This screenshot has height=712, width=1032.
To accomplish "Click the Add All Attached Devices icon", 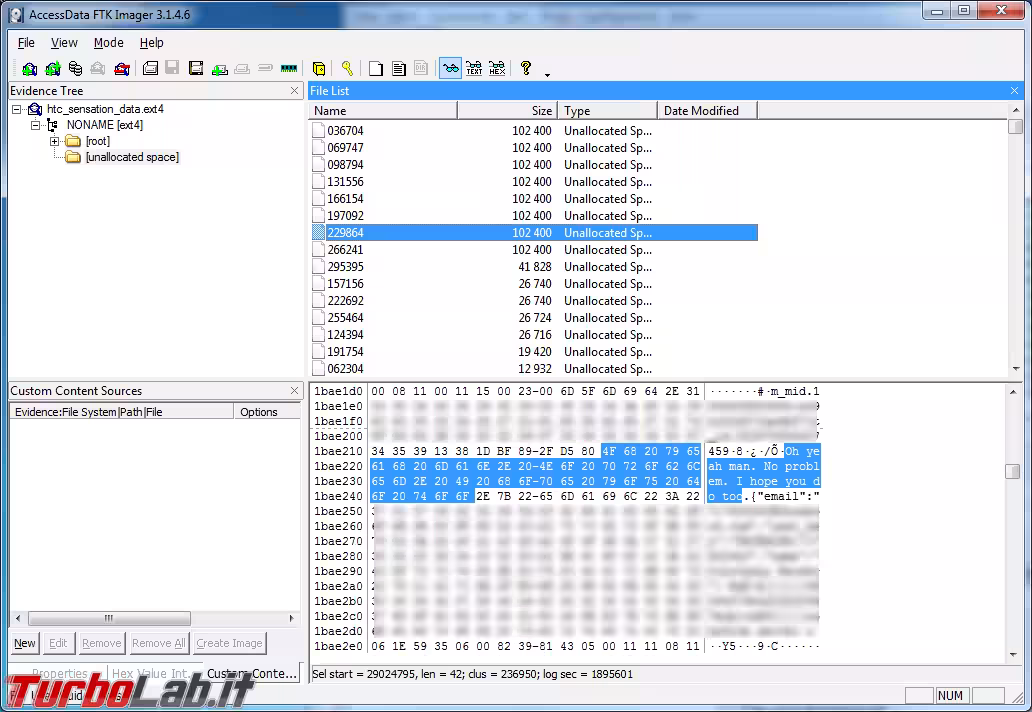I will point(51,68).
